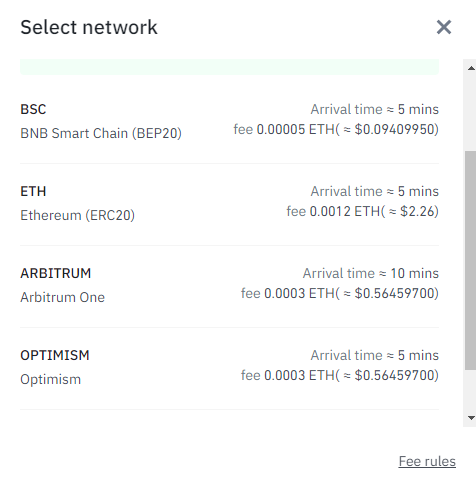The image size is (476, 487).
Task: Choose the Arbitrum One label
Action: pyautogui.click(x=62, y=297)
